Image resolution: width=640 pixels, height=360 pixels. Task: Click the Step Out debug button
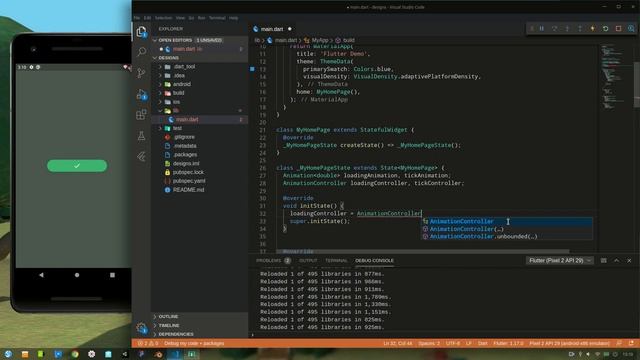click(580, 29)
